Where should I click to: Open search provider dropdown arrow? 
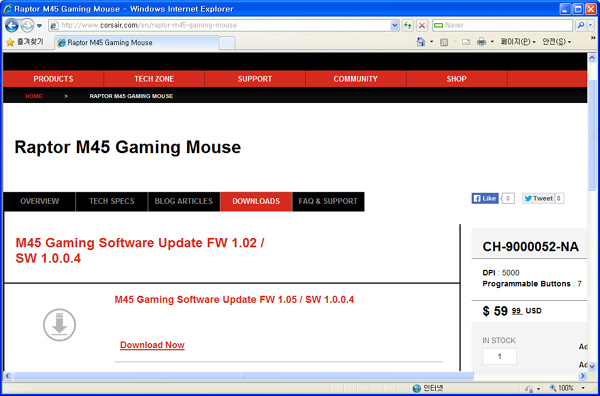[590, 25]
